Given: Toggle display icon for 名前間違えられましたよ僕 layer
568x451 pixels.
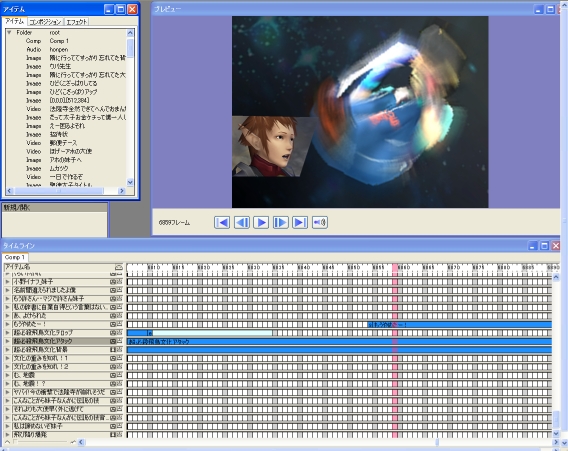Looking at the screenshot, I should [113, 290].
